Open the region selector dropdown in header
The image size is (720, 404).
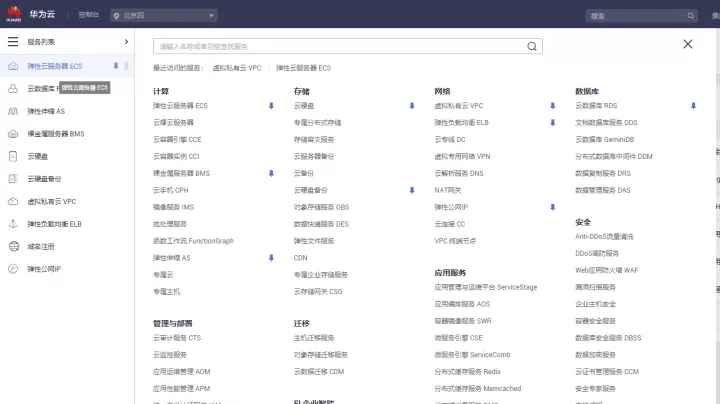pyautogui.click(x=163, y=16)
